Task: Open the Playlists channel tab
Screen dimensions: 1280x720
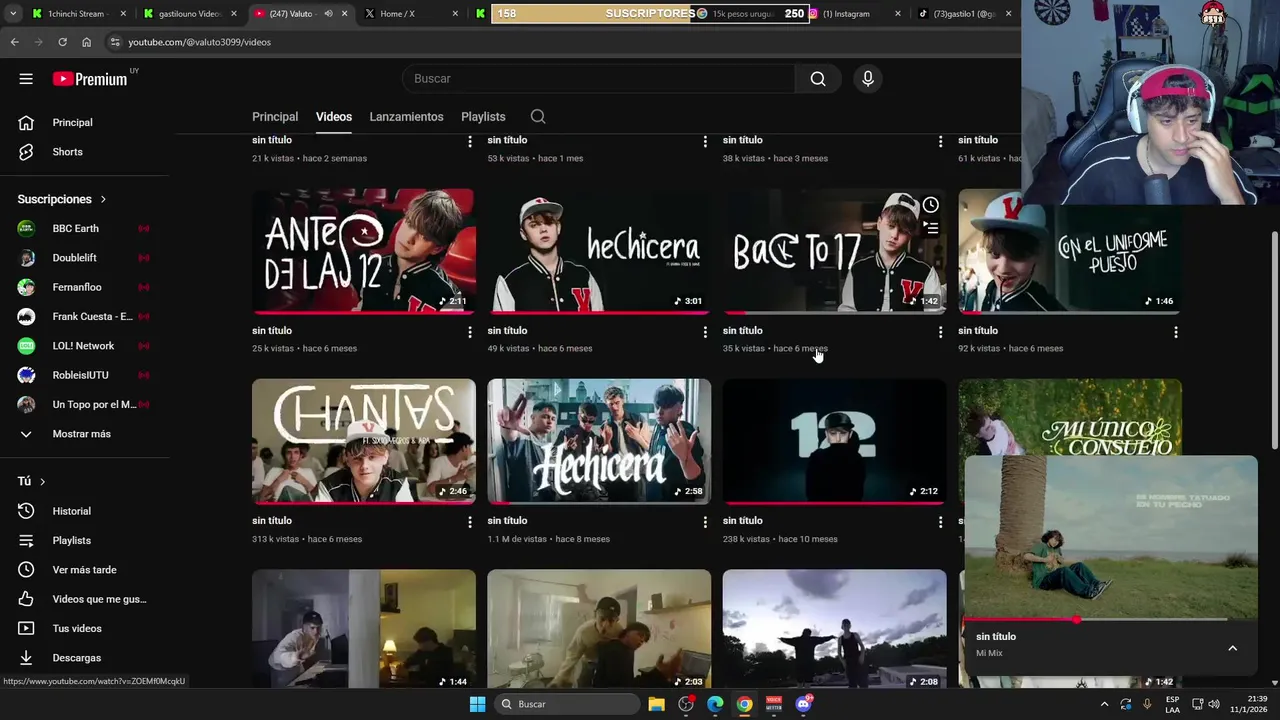Action: pyautogui.click(x=483, y=117)
